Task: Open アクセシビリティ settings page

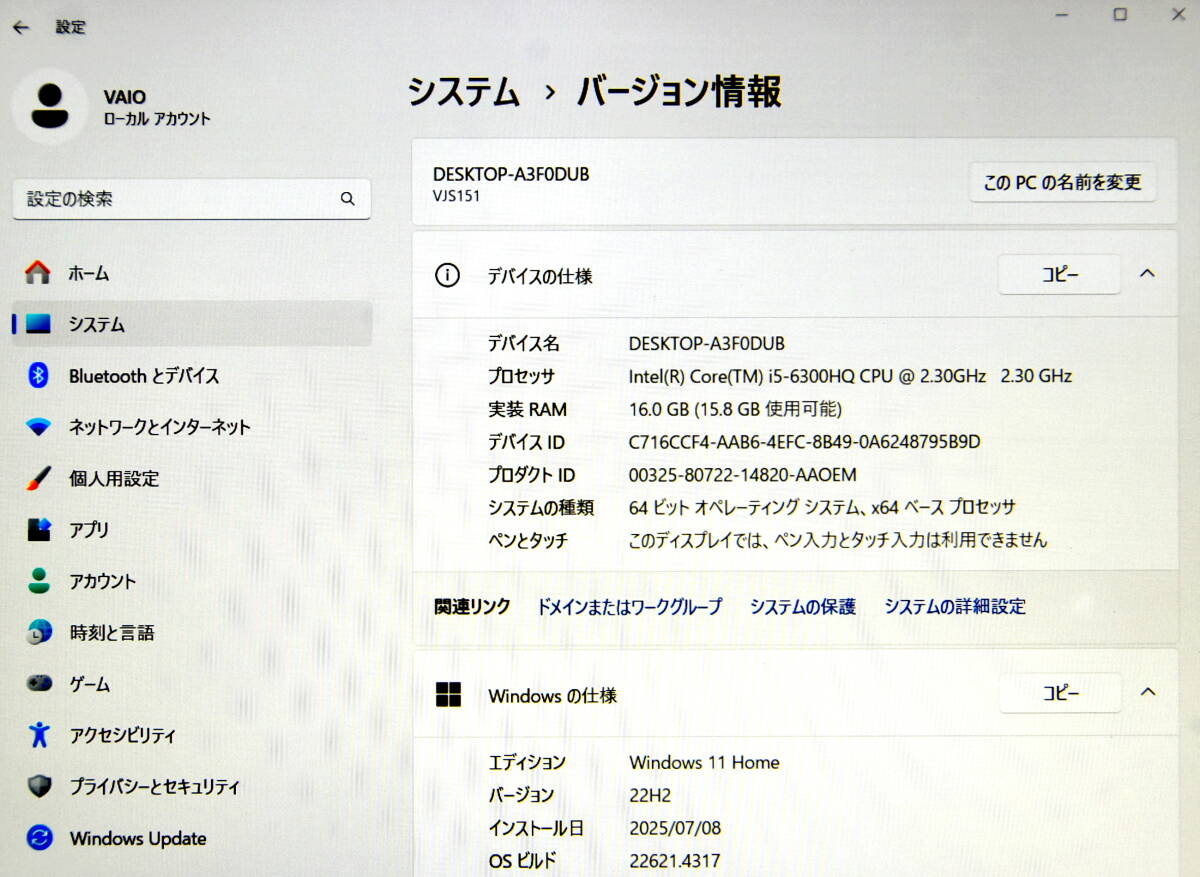Action: coord(192,735)
